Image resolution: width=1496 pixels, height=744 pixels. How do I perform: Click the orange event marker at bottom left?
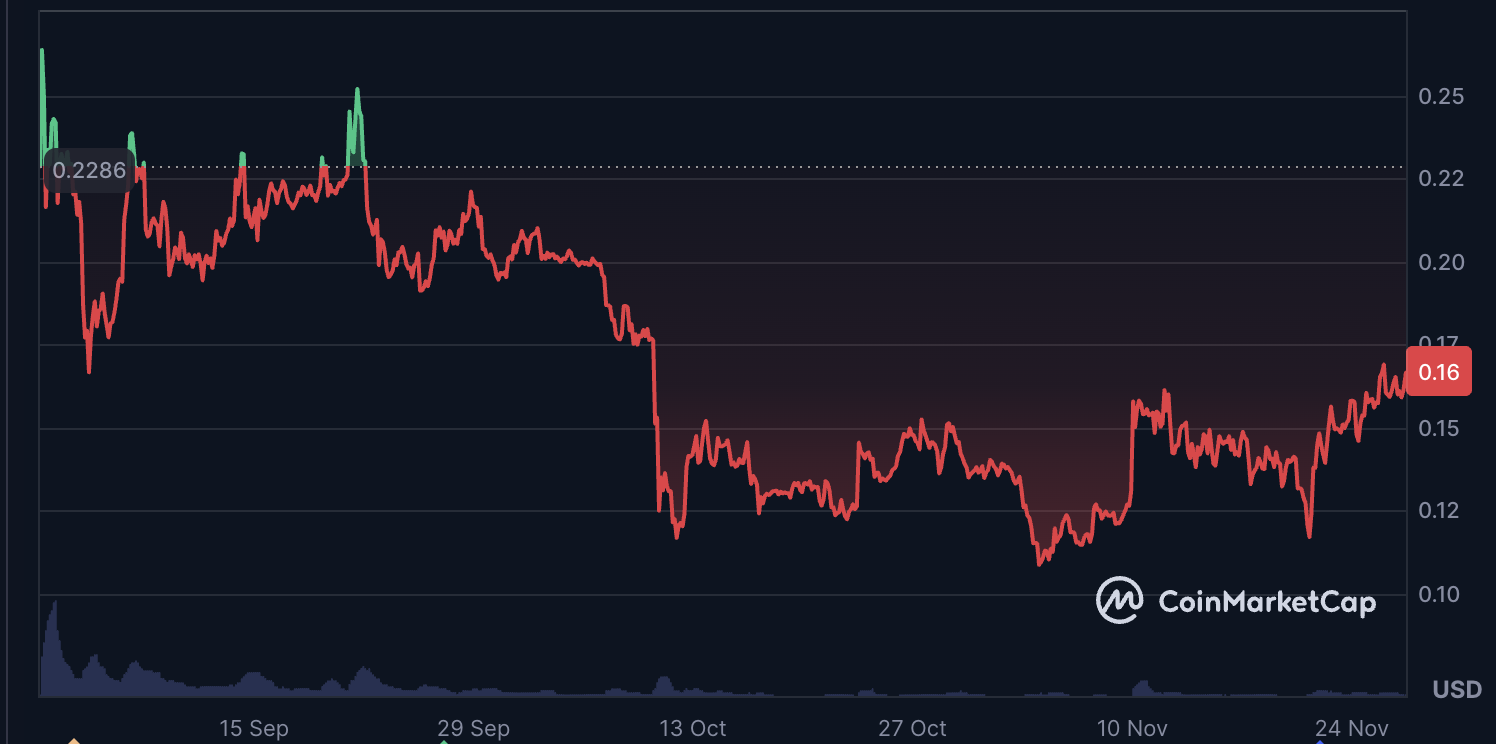coord(73,741)
